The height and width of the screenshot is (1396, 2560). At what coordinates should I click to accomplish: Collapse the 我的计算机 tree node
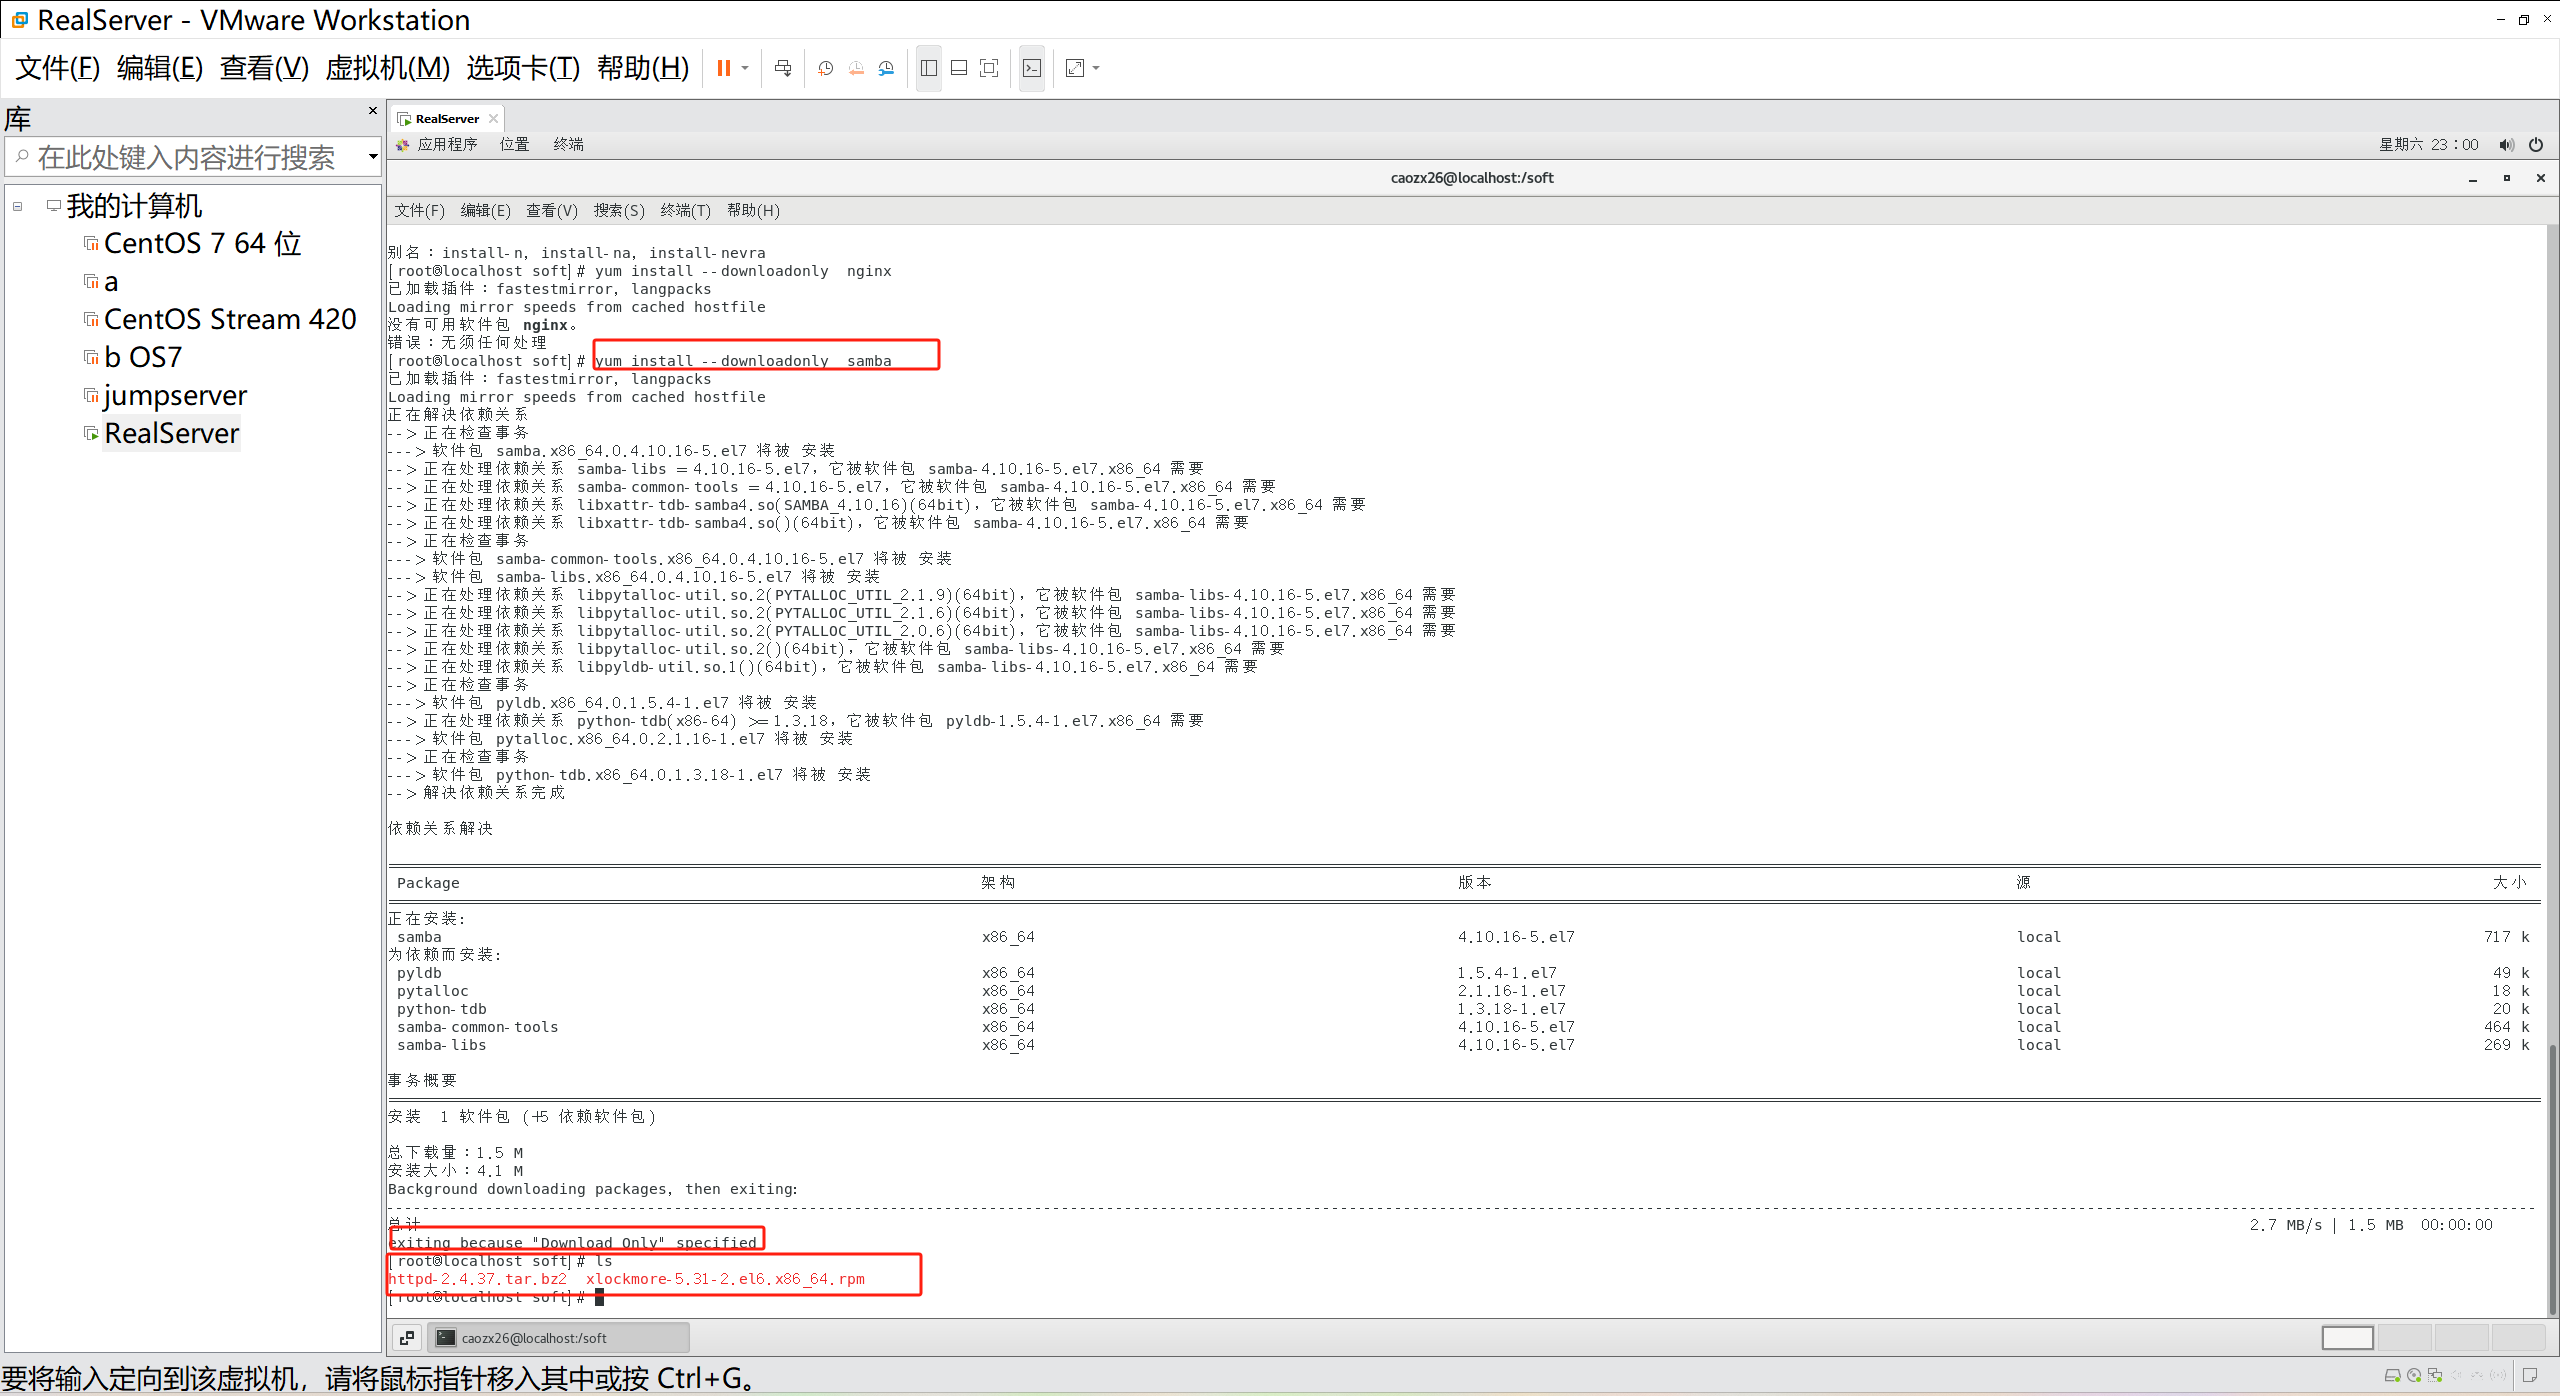point(18,206)
